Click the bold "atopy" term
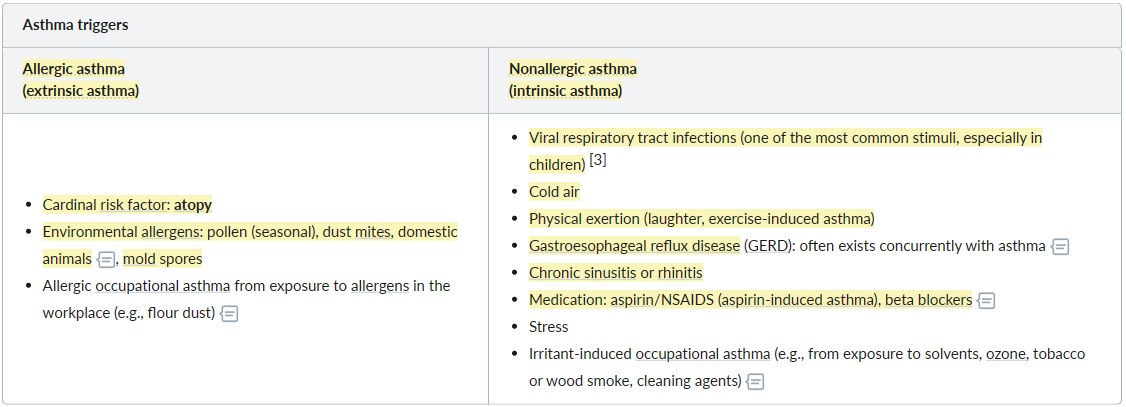This screenshot has height=407, width=1126. pyautogui.click(x=192, y=205)
